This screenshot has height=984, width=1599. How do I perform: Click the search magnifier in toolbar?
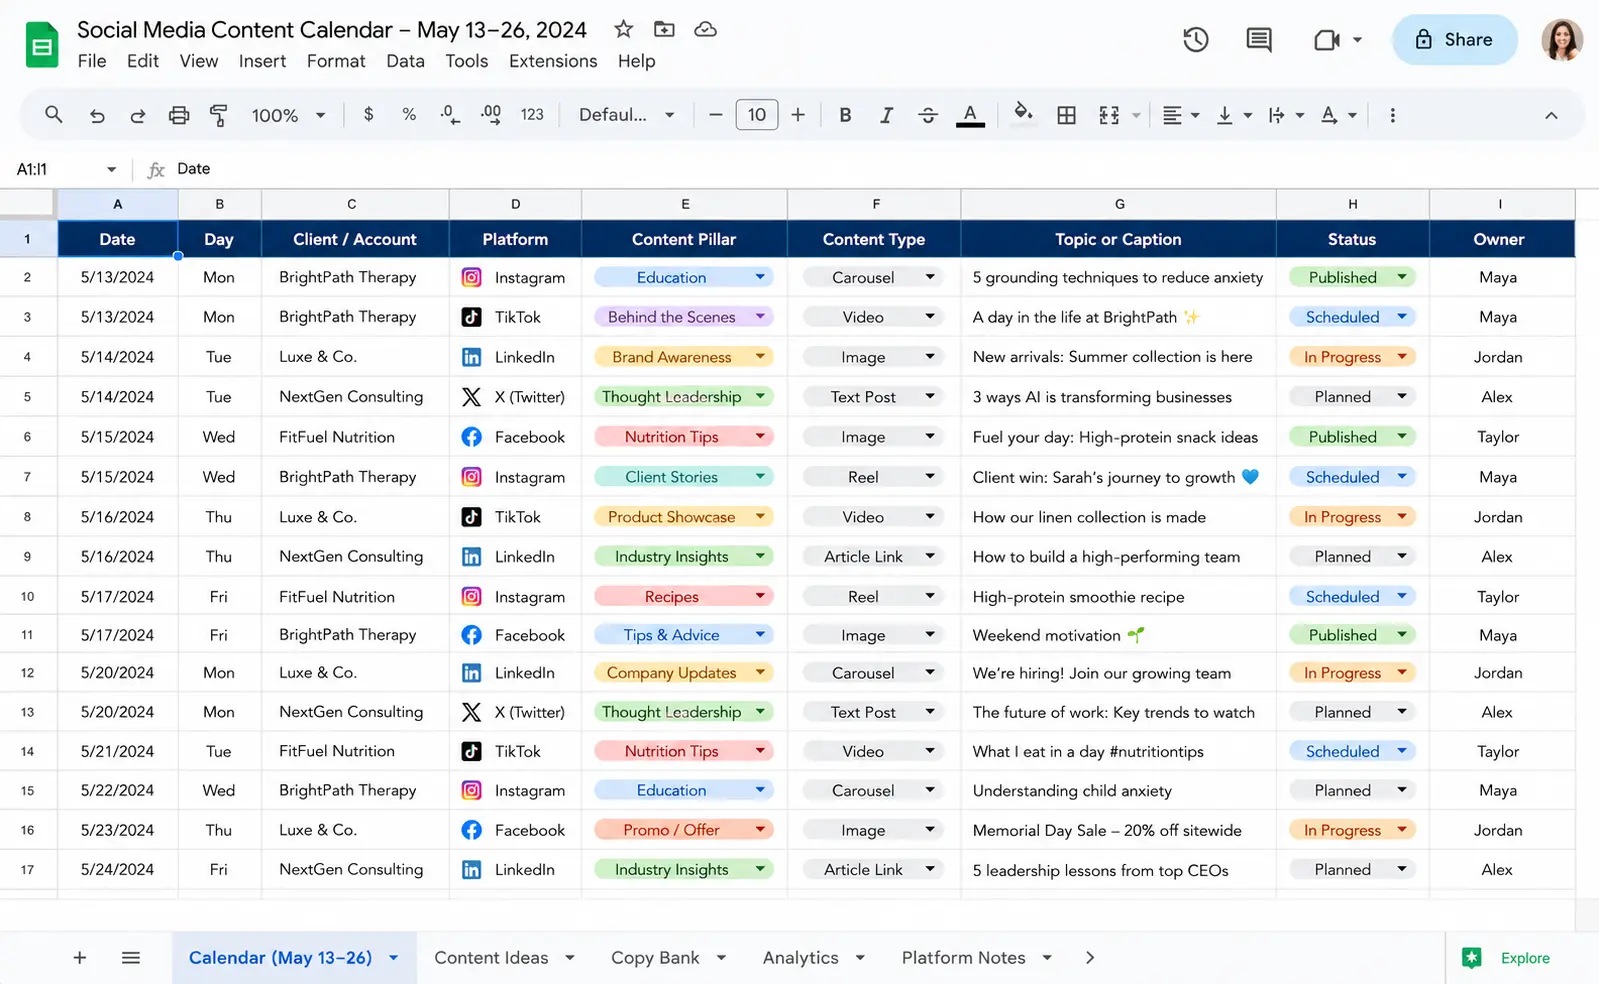coord(54,115)
